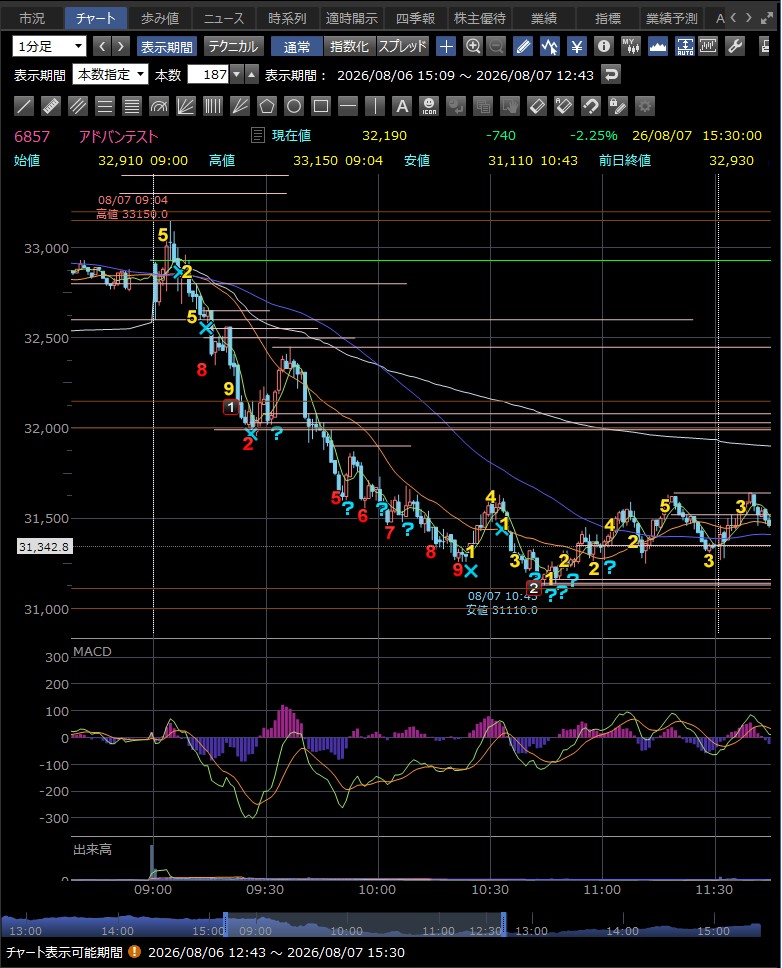The height and width of the screenshot is (968, 782).
Task: Select the circle shape tool
Action: point(294,106)
